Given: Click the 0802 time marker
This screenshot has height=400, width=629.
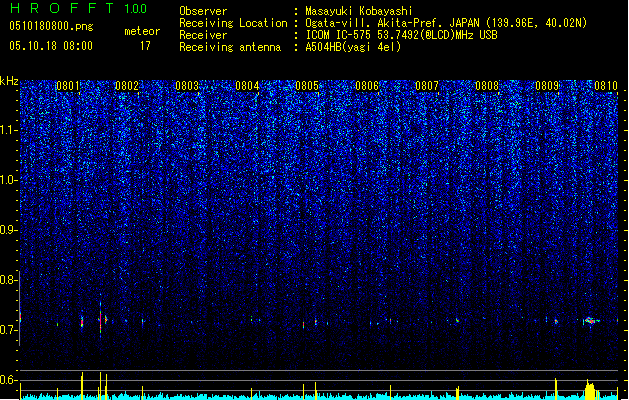Looking at the screenshot, I should pyautogui.click(x=127, y=86).
